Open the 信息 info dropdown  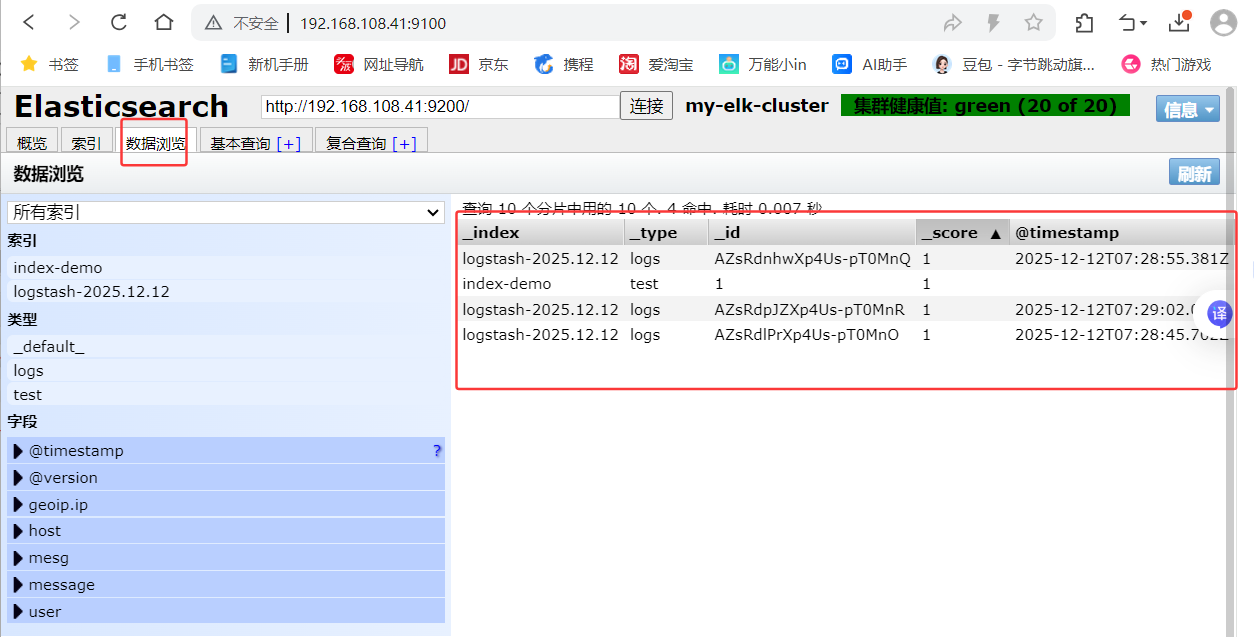pos(1188,110)
